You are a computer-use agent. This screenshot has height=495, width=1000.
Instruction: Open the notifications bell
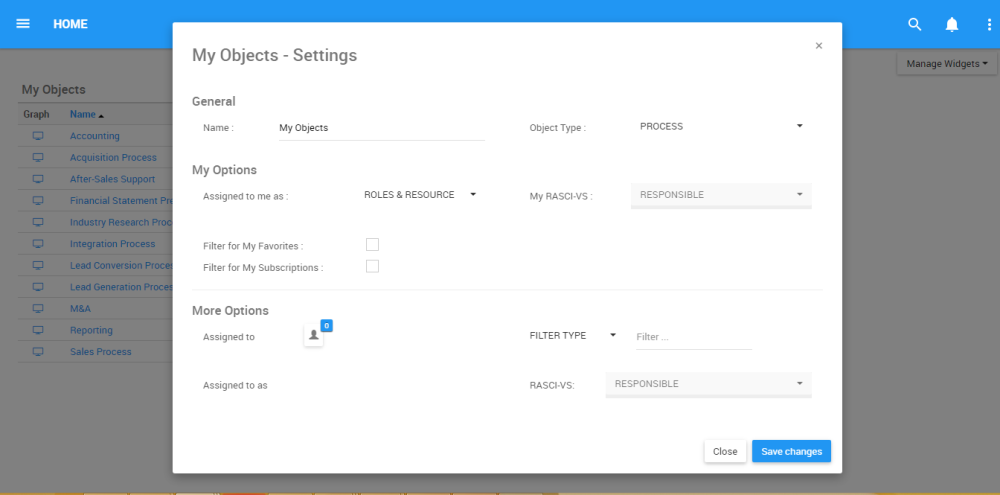click(952, 24)
